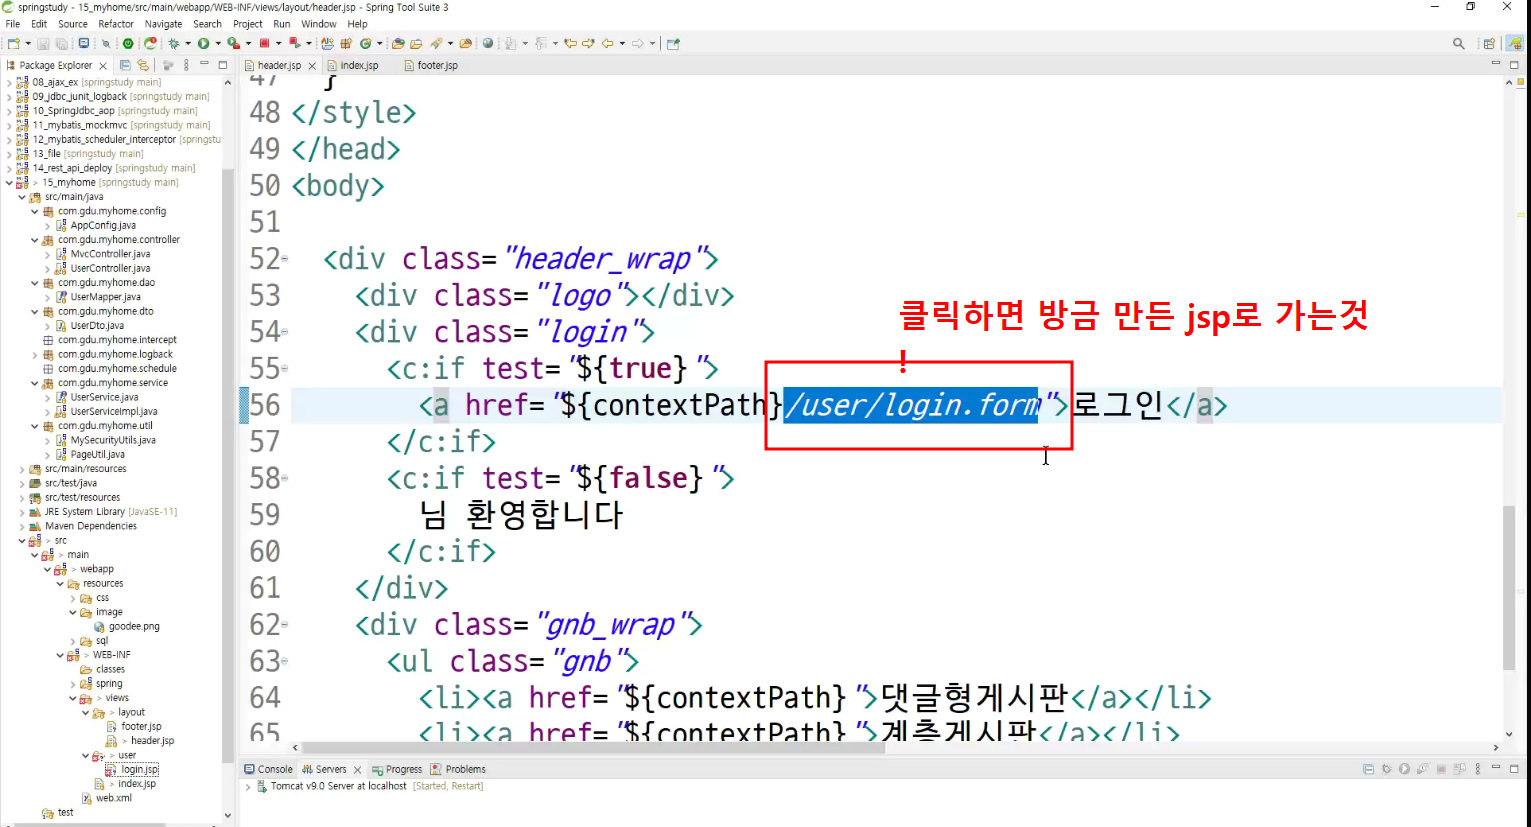Open the Servers view menu dots
The height and width of the screenshot is (827, 1531).
point(1478,769)
